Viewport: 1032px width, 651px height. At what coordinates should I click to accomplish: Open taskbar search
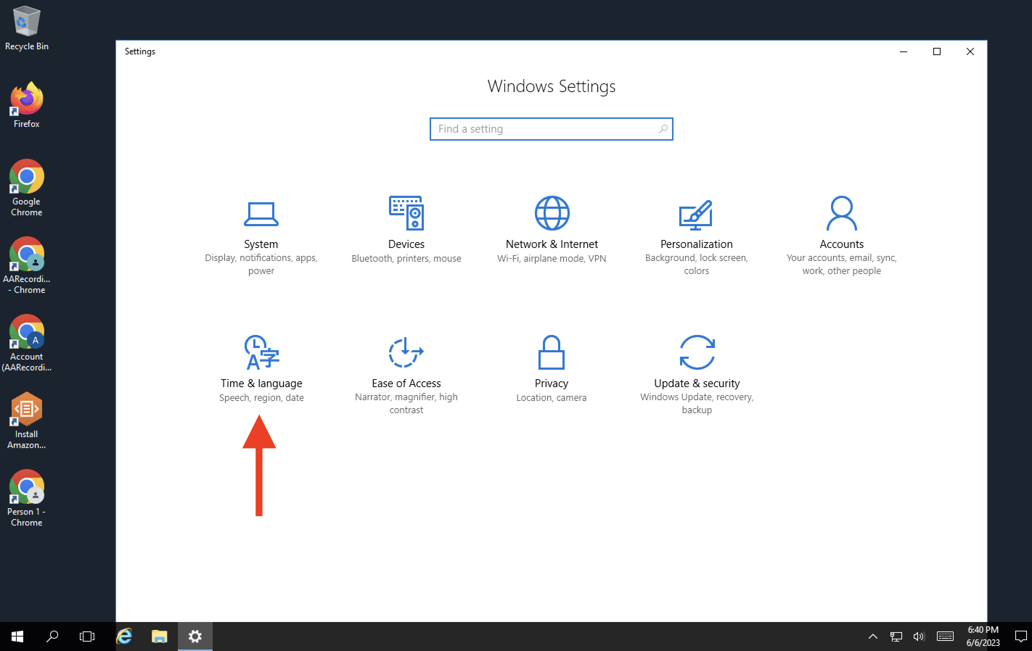(x=52, y=636)
